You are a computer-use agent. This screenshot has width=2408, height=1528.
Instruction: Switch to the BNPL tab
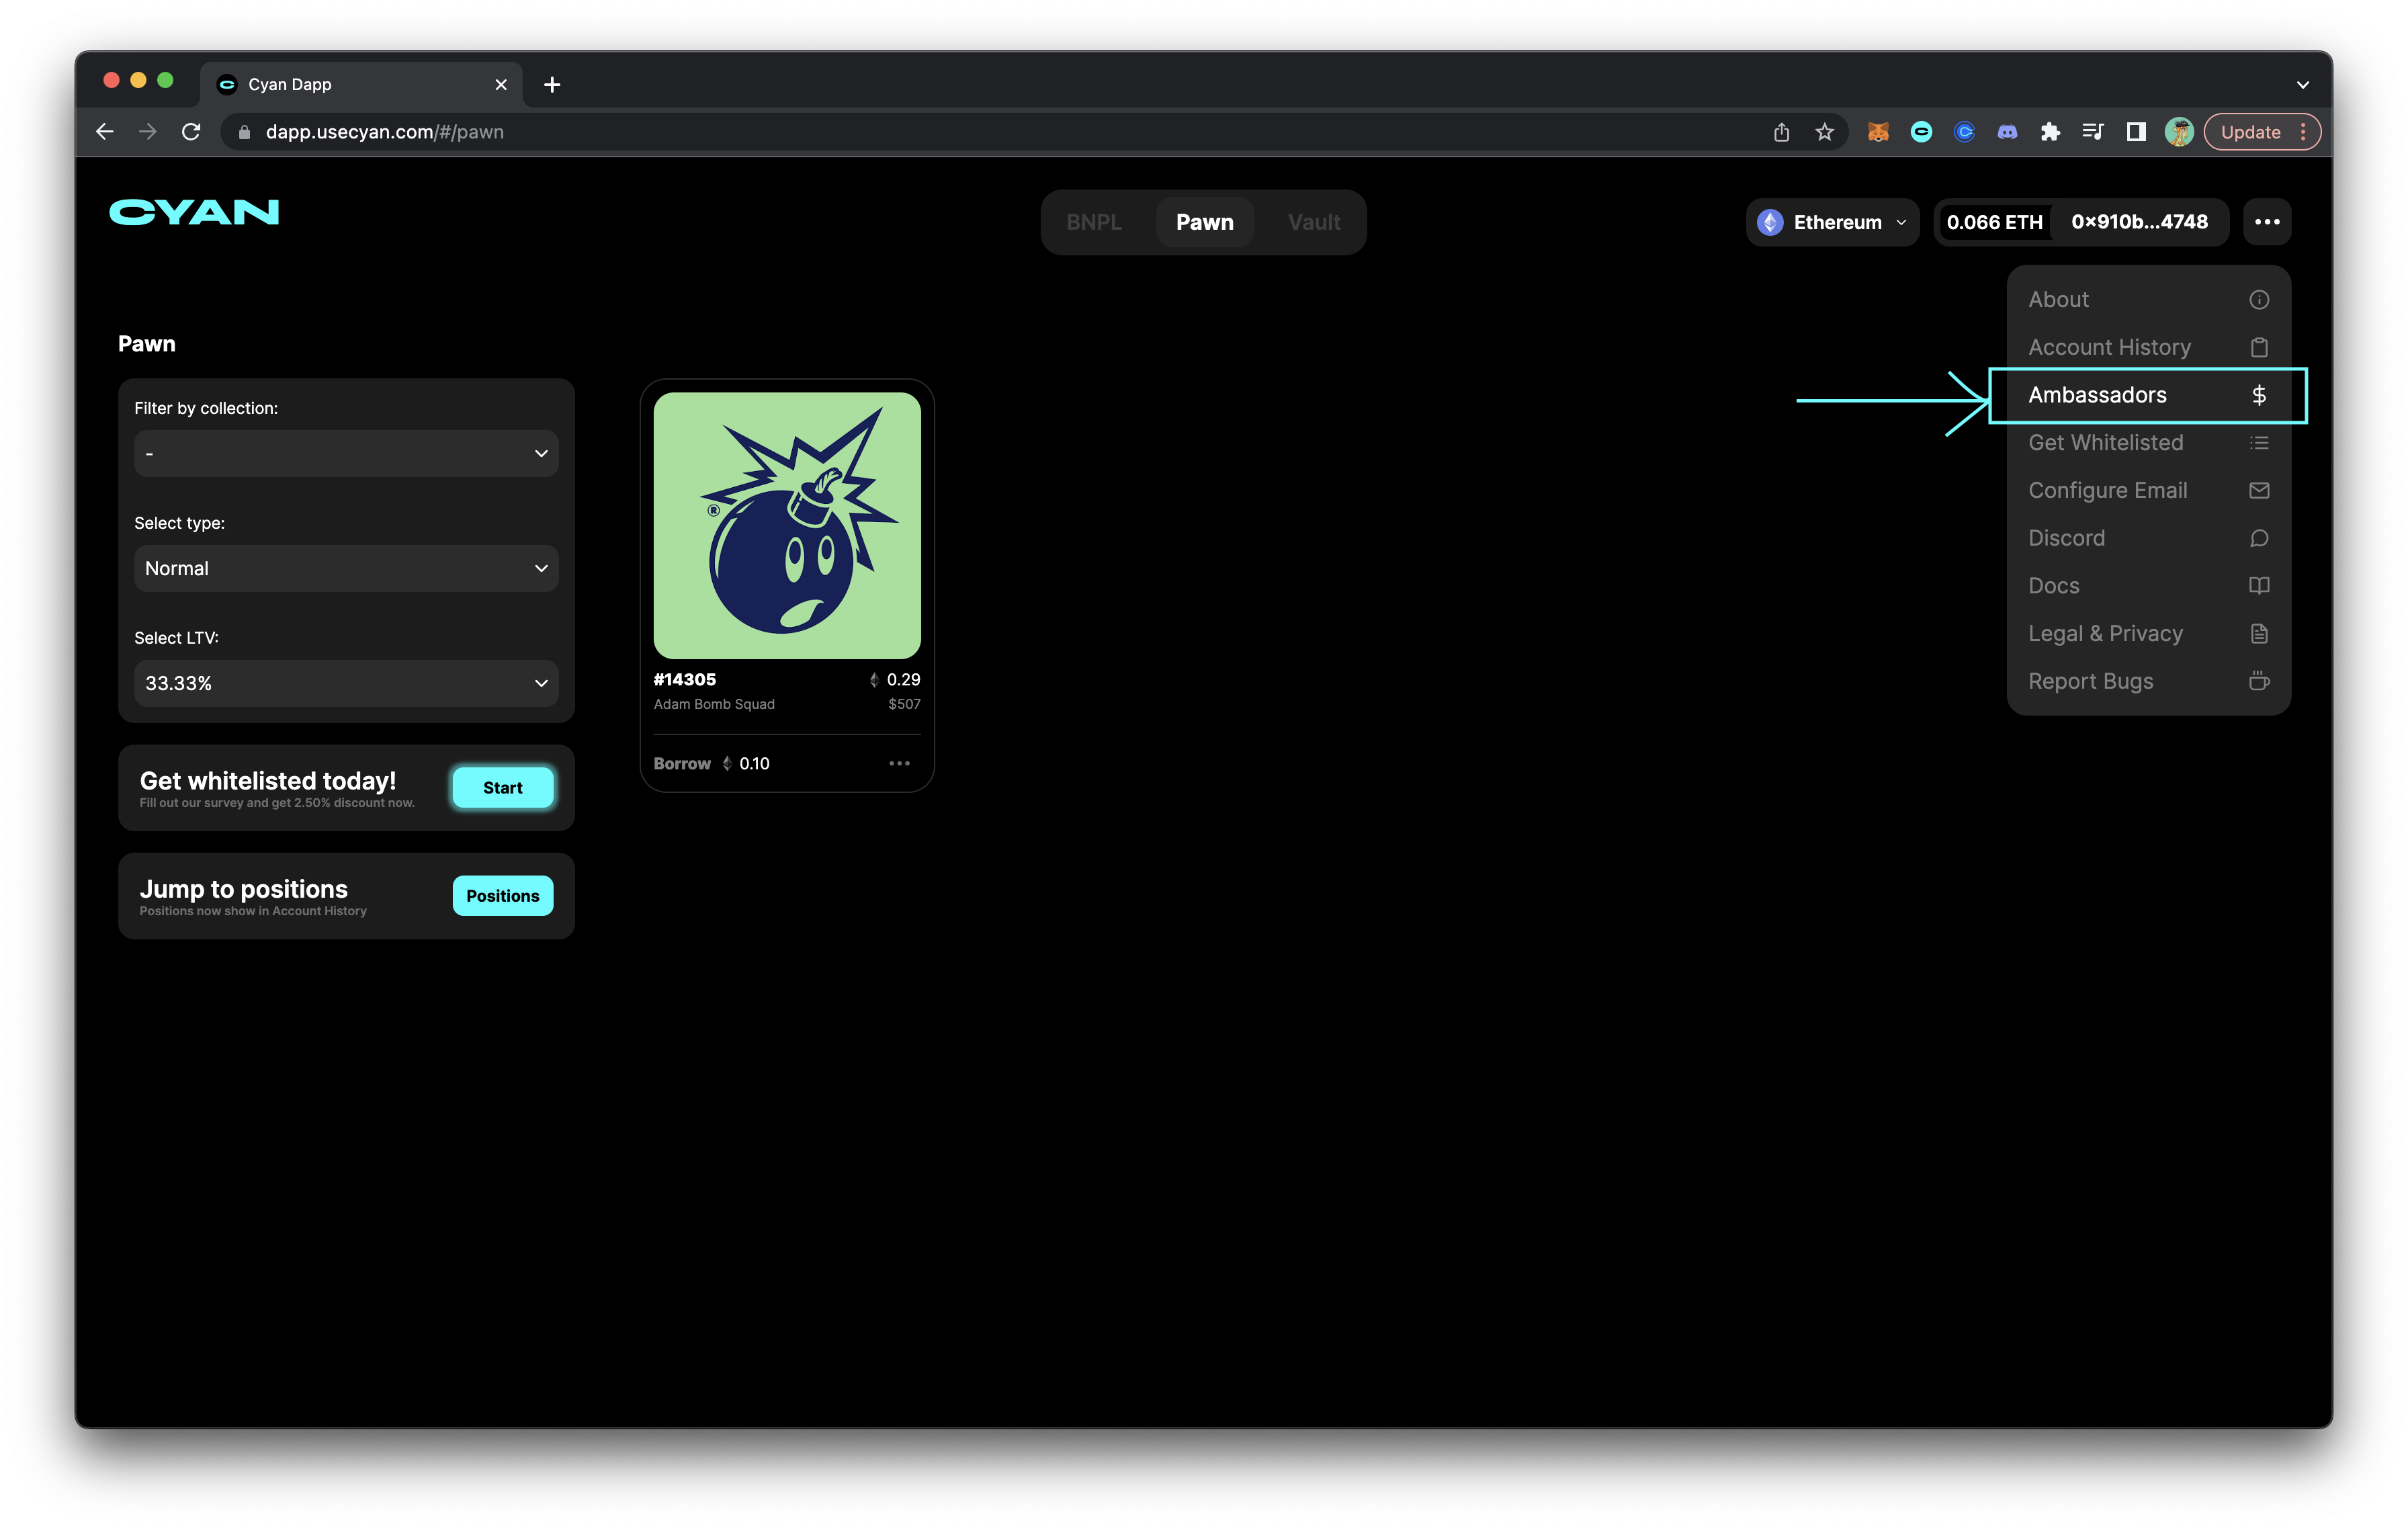point(1094,222)
